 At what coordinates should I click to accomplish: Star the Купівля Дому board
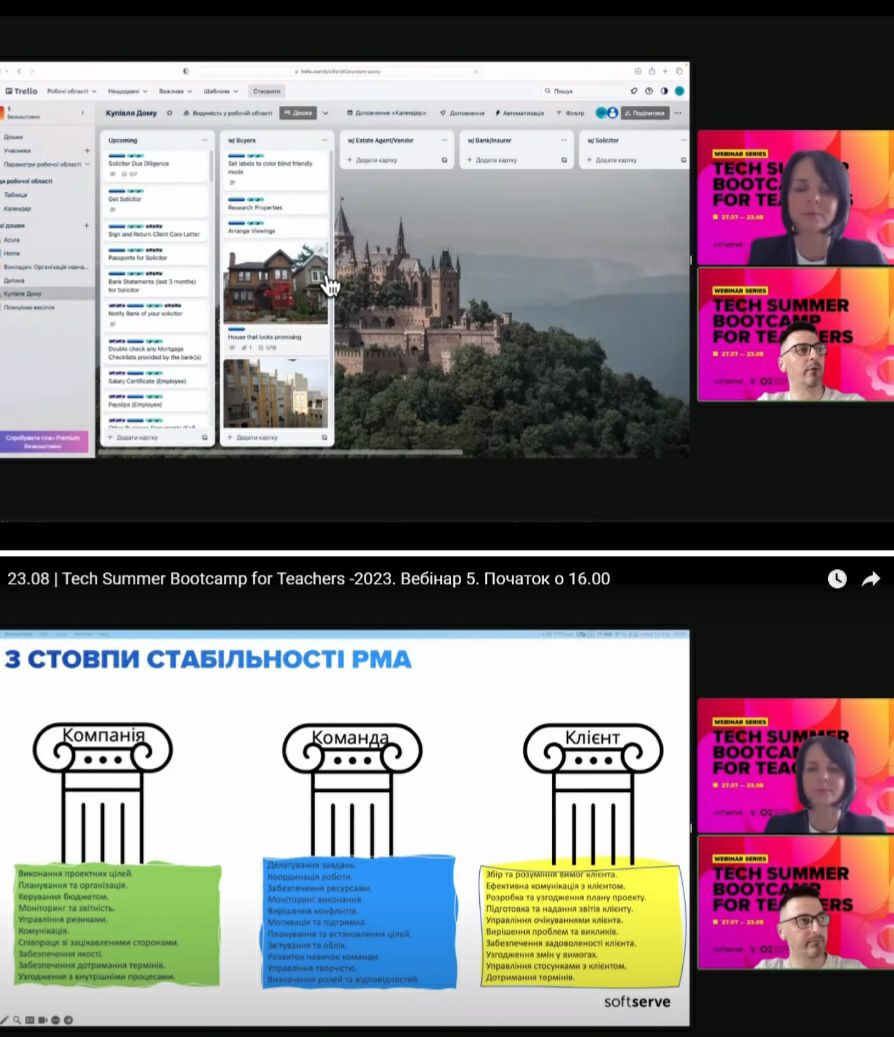tap(170, 113)
